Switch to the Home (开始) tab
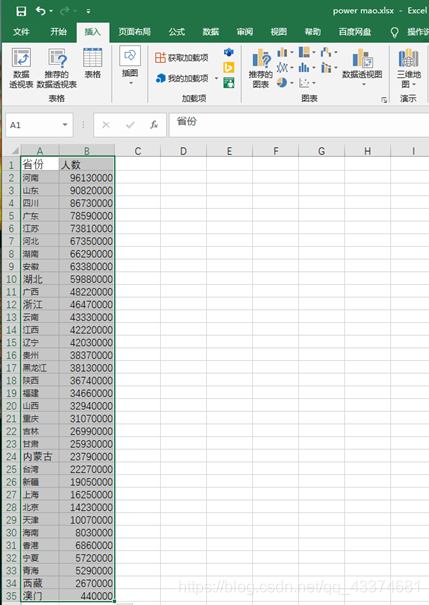The width and height of the screenshot is (429, 605). pyautogui.click(x=58, y=32)
